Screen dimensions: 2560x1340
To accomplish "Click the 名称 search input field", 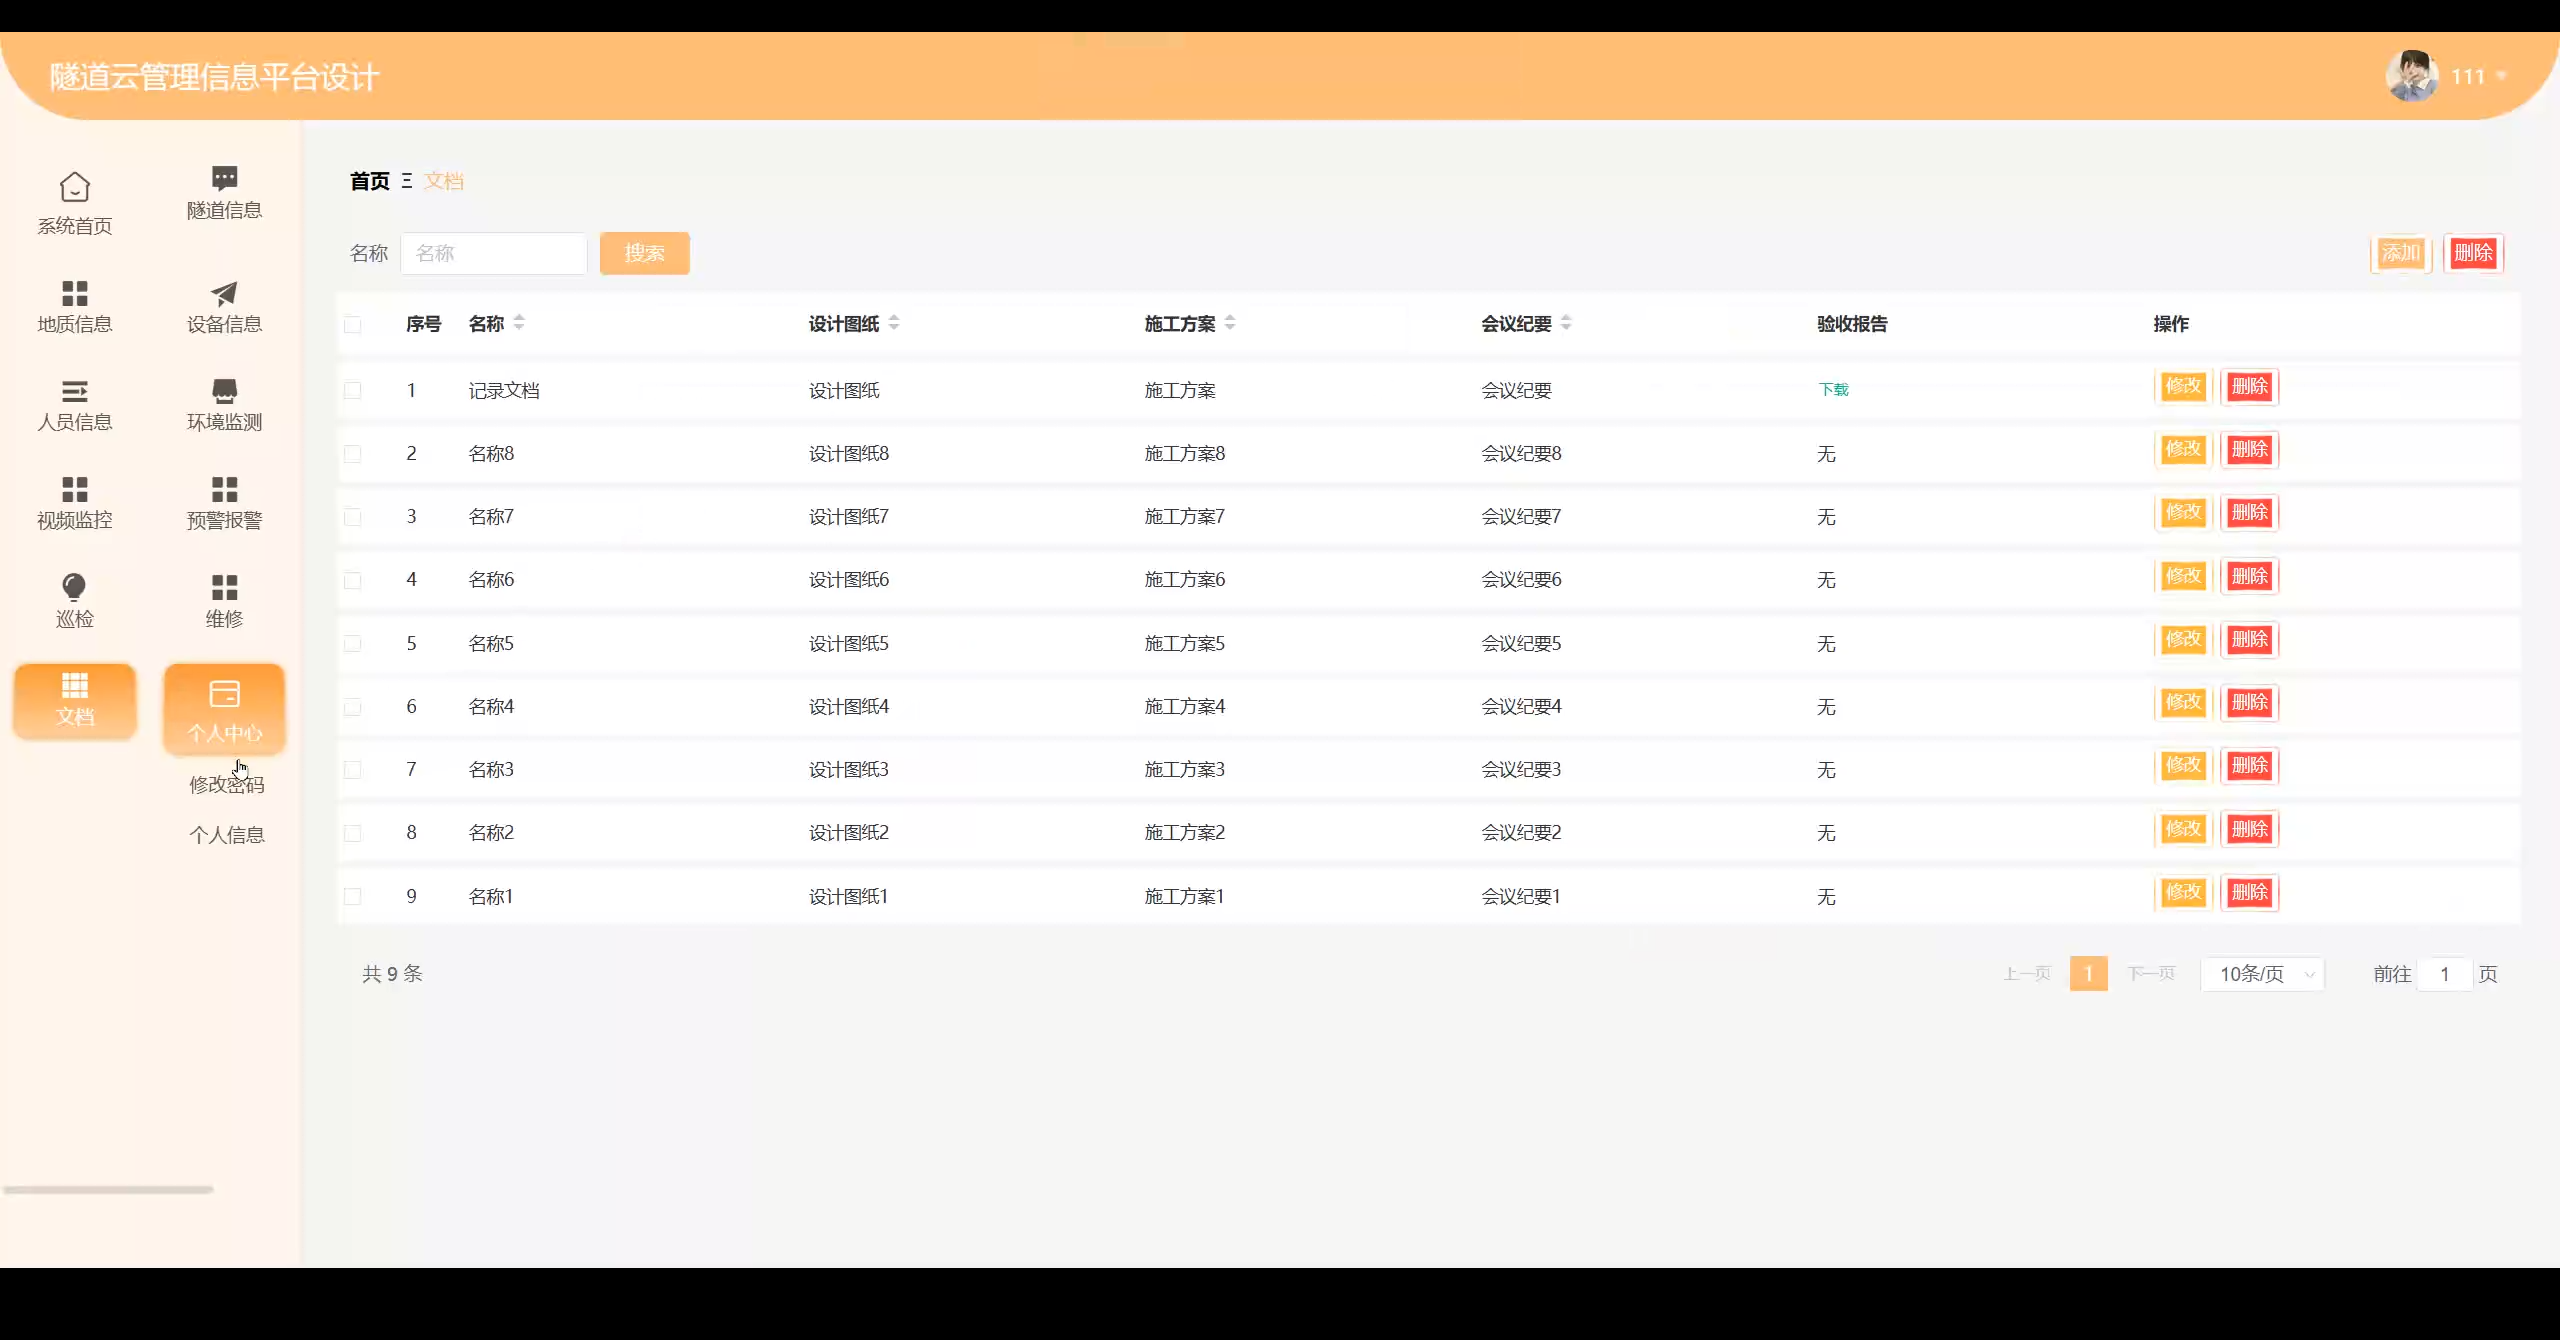I will tap(494, 253).
